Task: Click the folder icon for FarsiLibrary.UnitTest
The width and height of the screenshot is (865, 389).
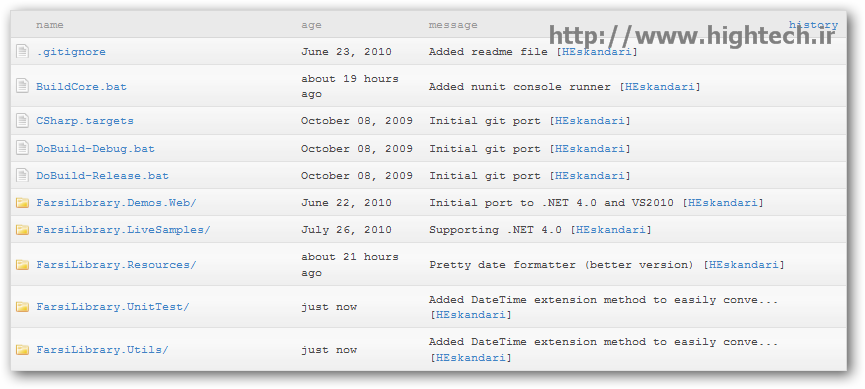Action: click(23, 306)
